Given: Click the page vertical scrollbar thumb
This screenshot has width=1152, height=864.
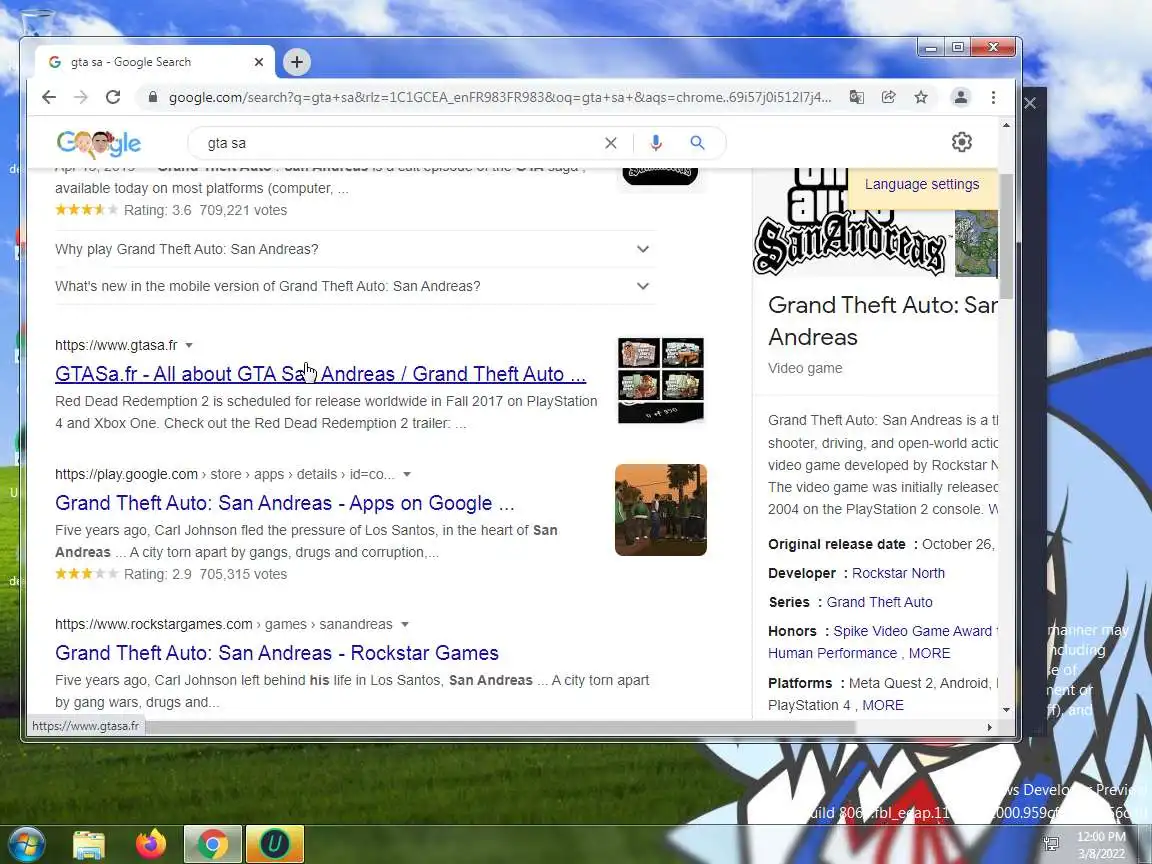Looking at the screenshot, I should 1007,235.
